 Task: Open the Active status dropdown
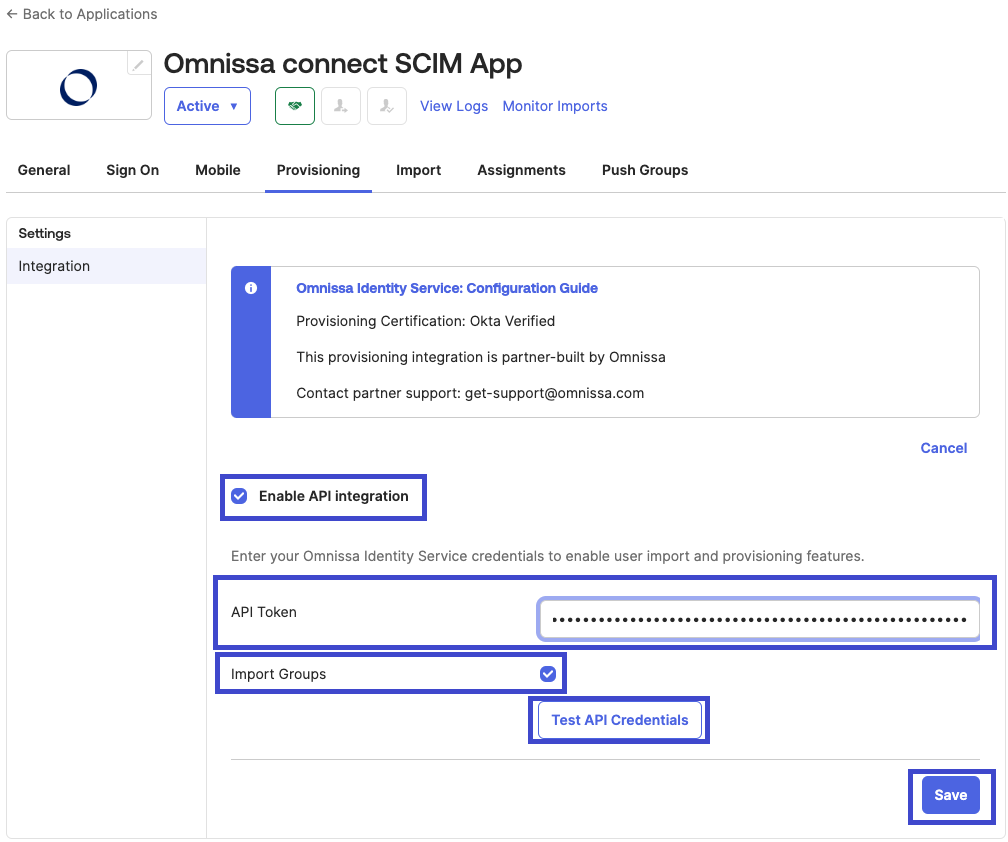(x=207, y=106)
